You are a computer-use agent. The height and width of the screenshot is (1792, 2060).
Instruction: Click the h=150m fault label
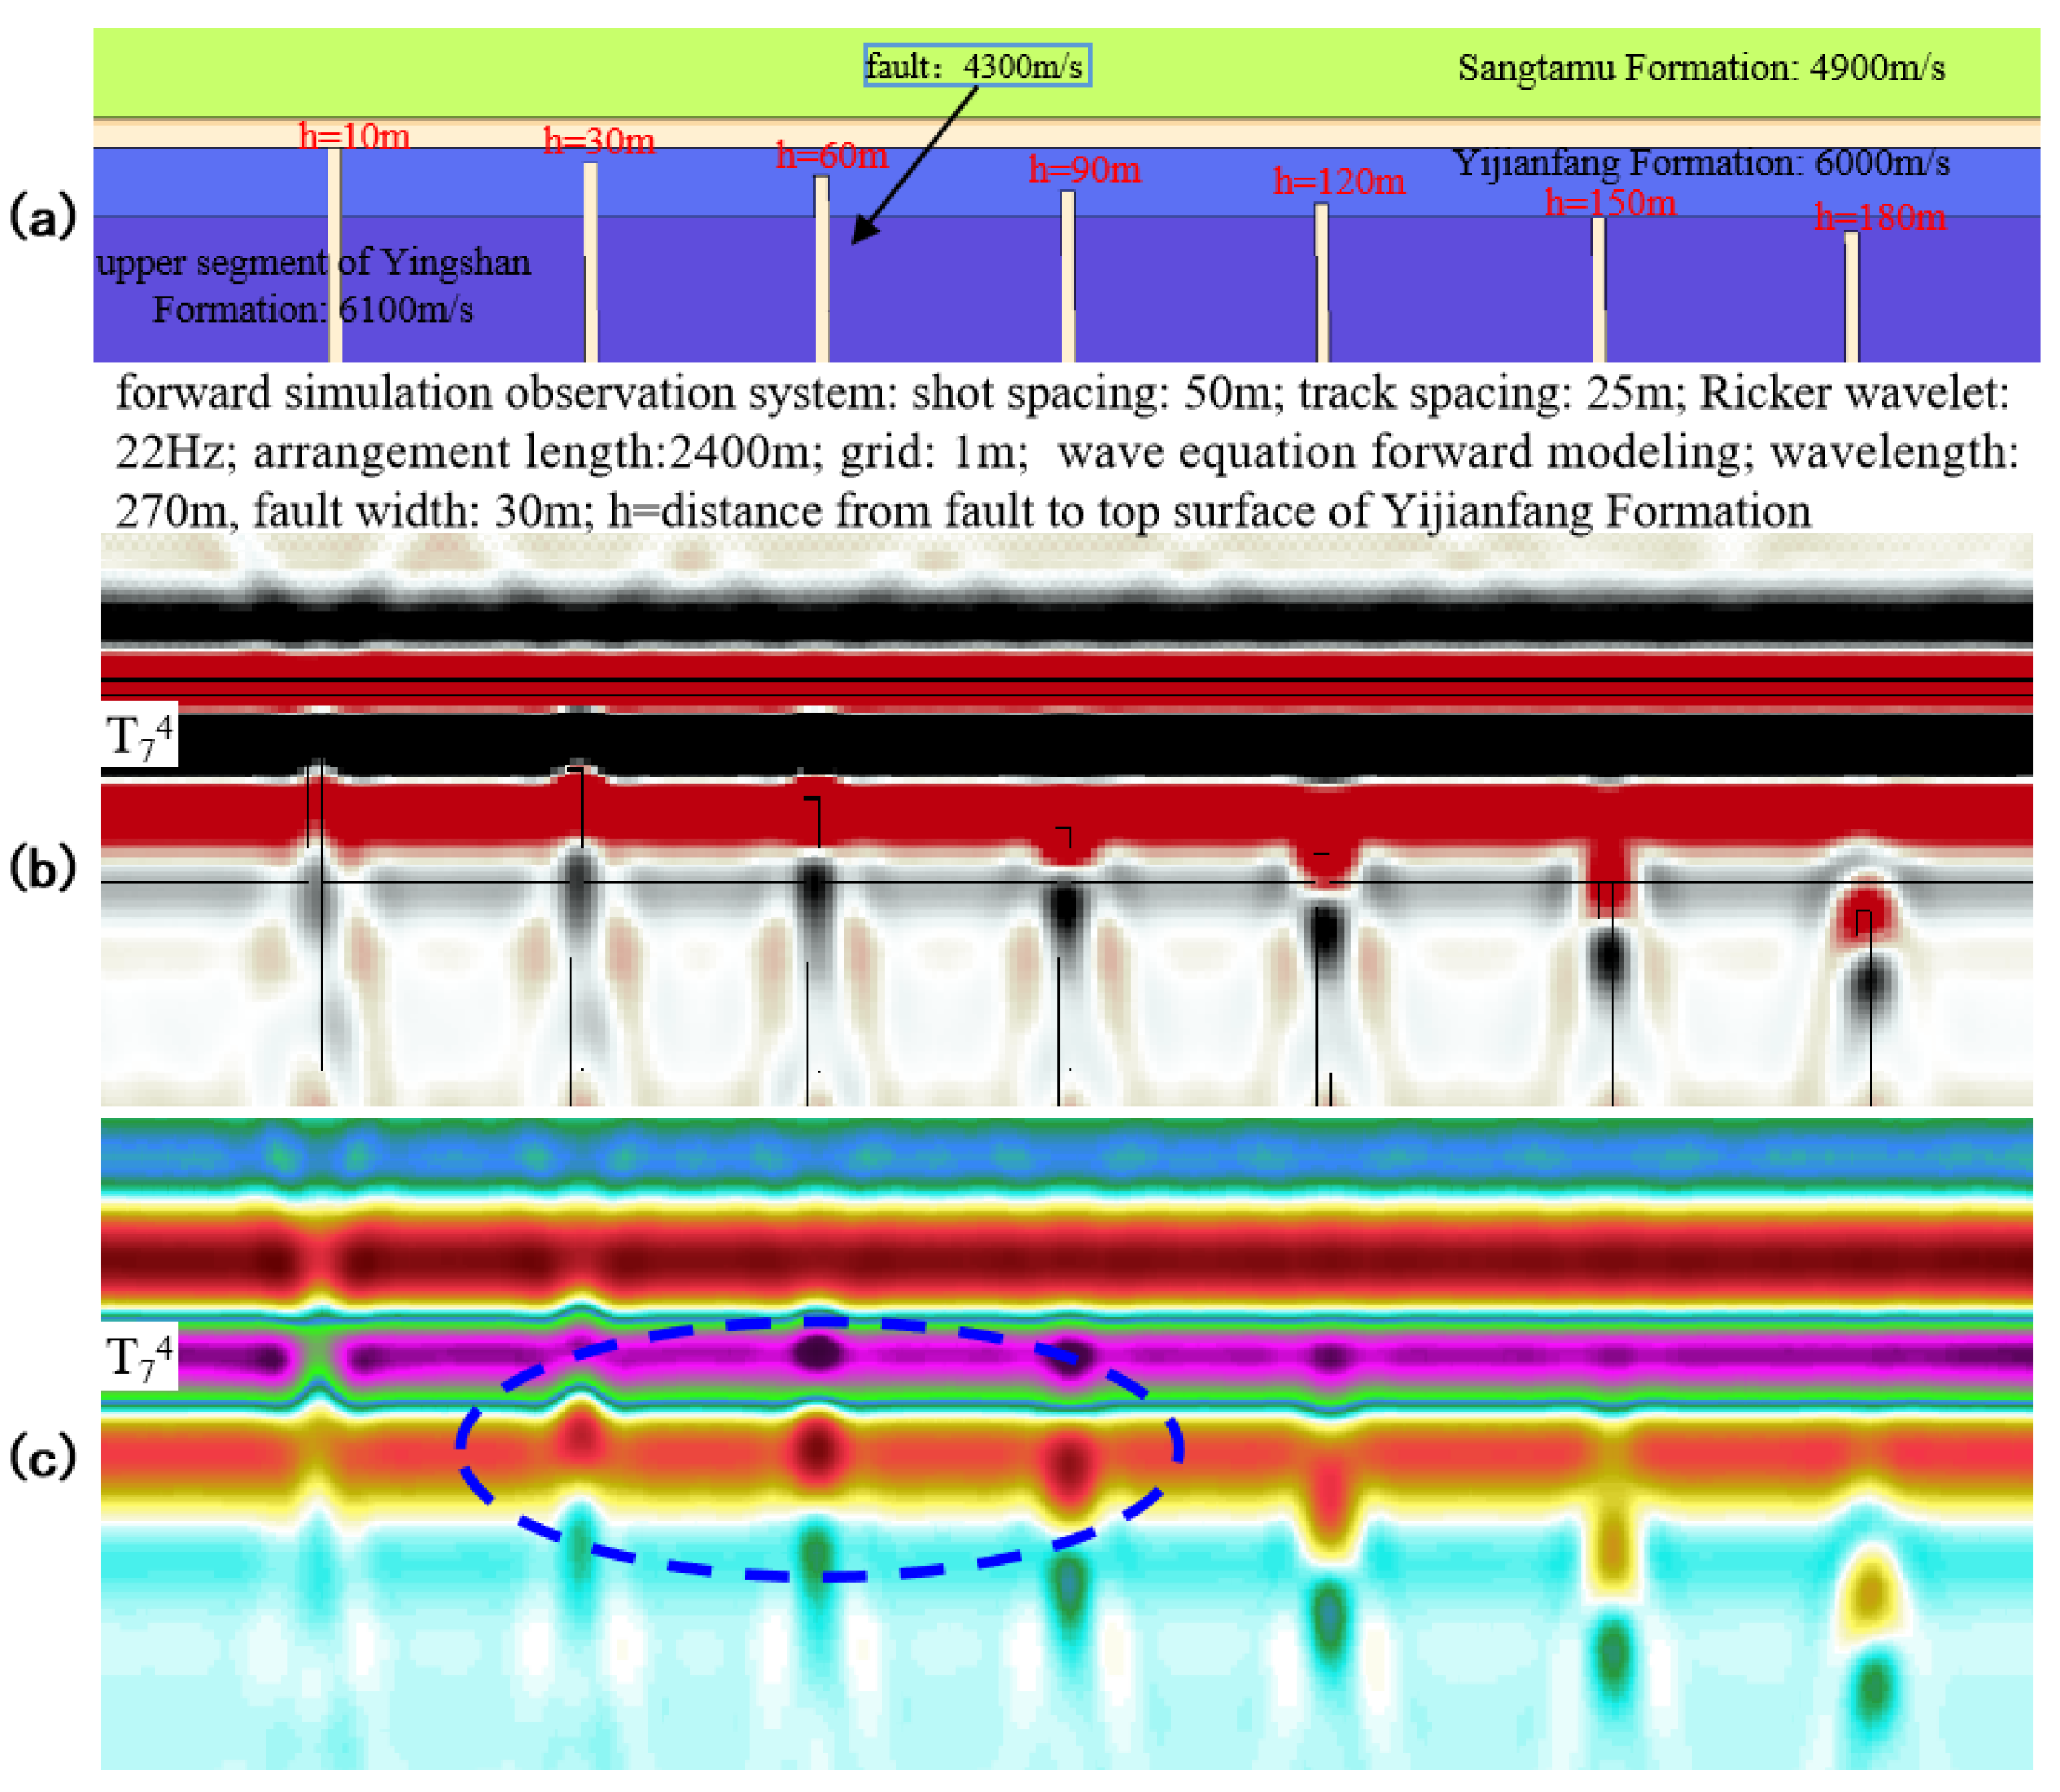click(x=1610, y=203)
